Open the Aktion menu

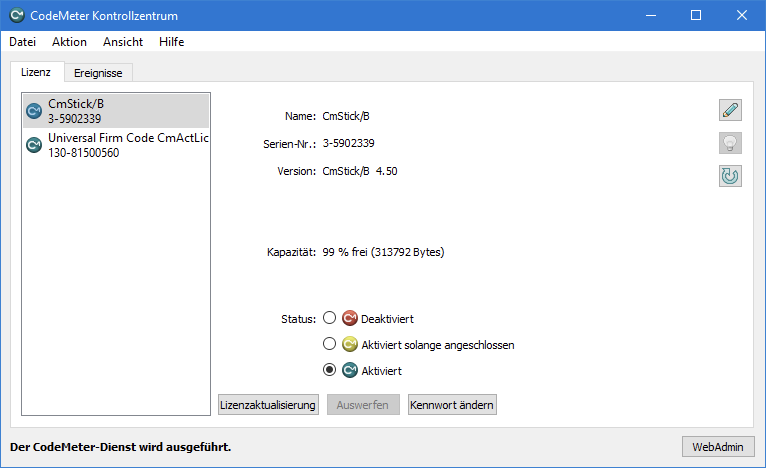[69, 42]
